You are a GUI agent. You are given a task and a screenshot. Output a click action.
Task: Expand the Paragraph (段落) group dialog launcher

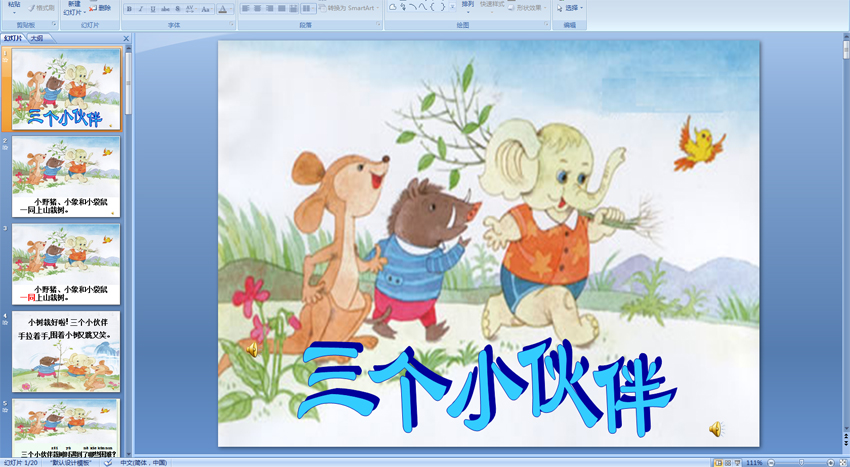tap(378, 24)
